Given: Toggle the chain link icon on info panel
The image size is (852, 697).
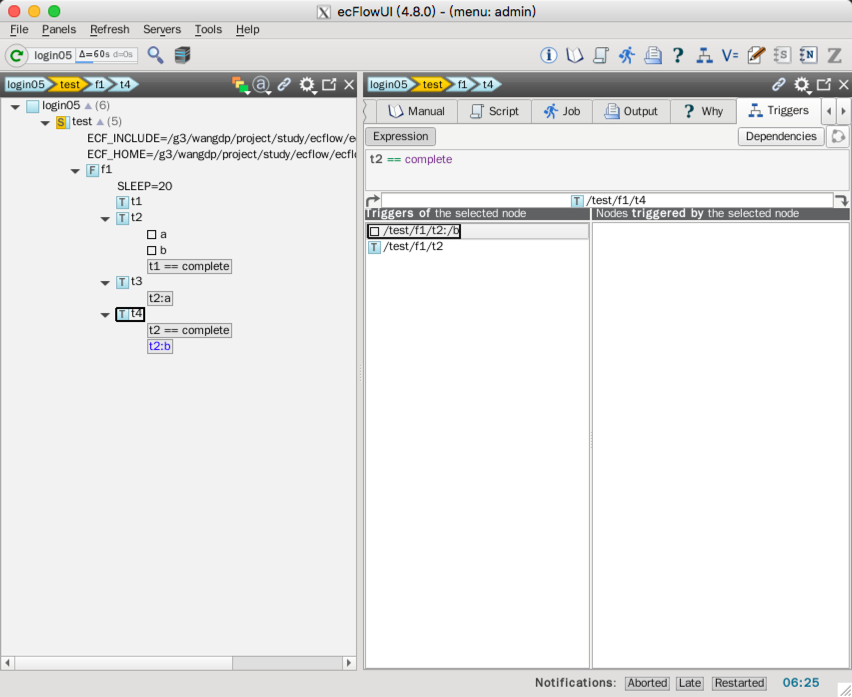Looking at the screenshot, I should coord(779,85).
